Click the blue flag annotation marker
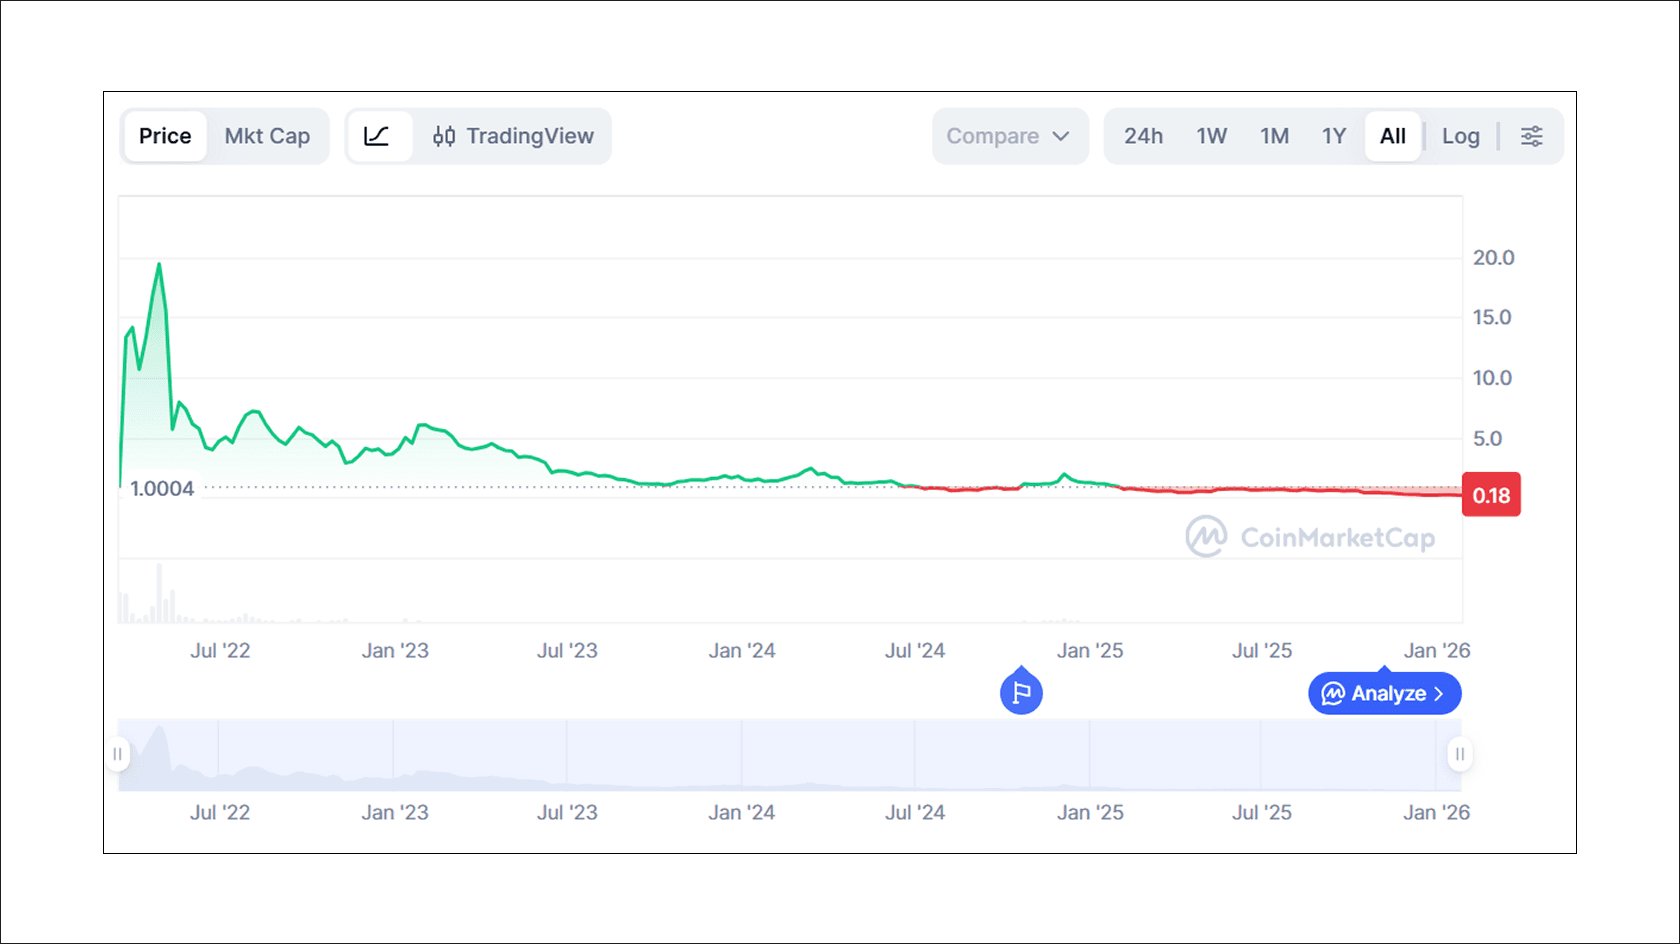 click(1021, 692)
